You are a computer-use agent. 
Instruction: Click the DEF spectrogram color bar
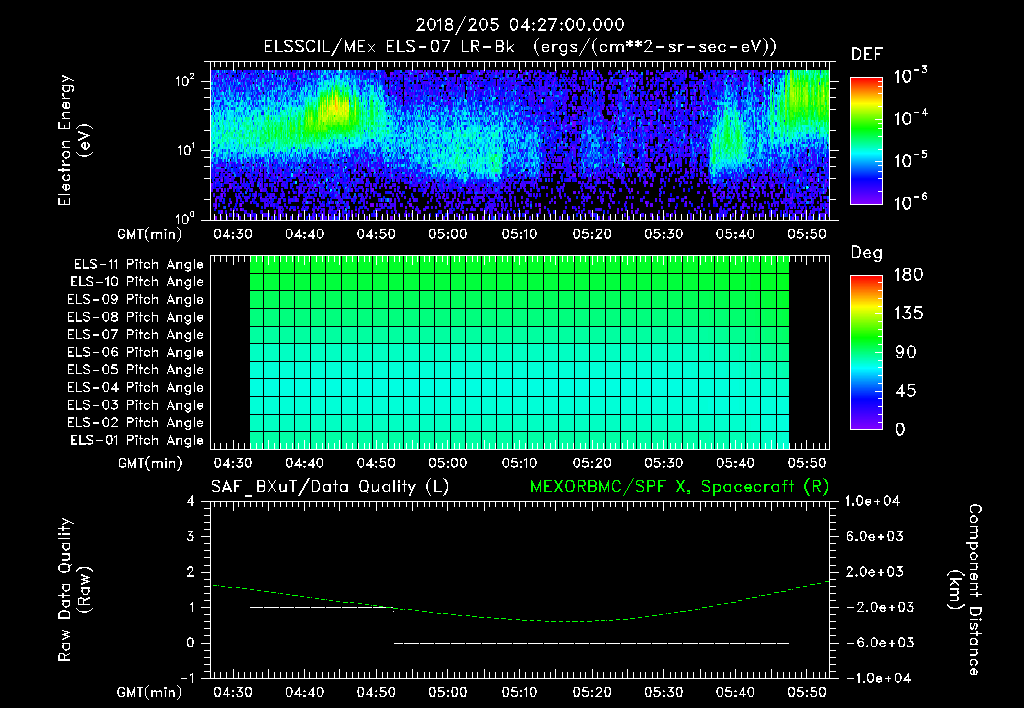pyautogui.click(x=867, y=140)
